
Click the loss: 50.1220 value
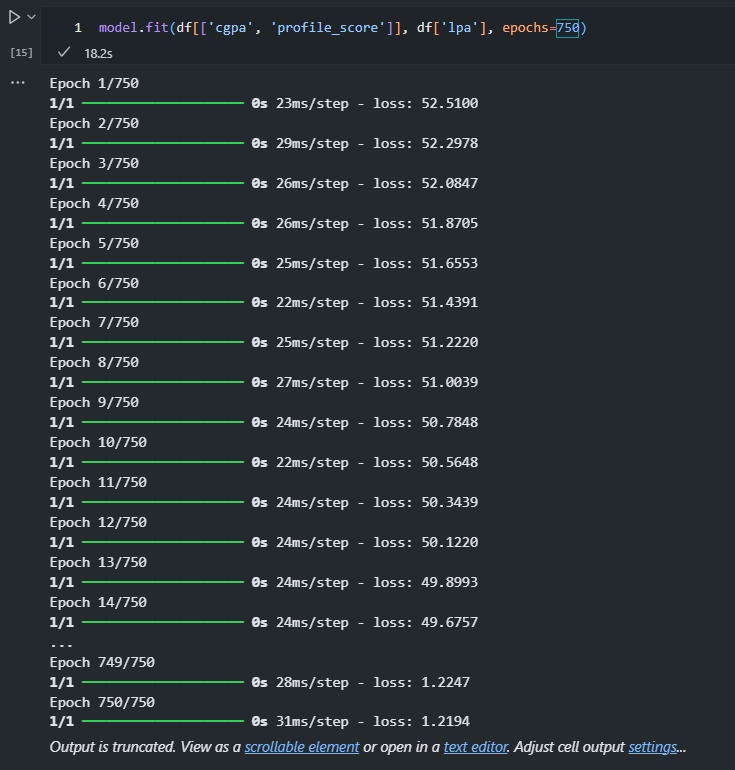tap(426, 543)
